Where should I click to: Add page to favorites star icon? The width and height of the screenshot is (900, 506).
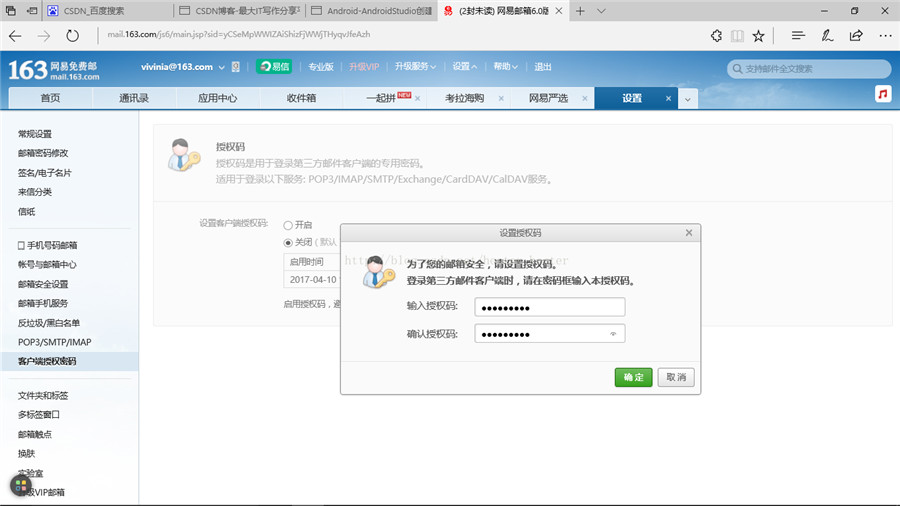758,36
